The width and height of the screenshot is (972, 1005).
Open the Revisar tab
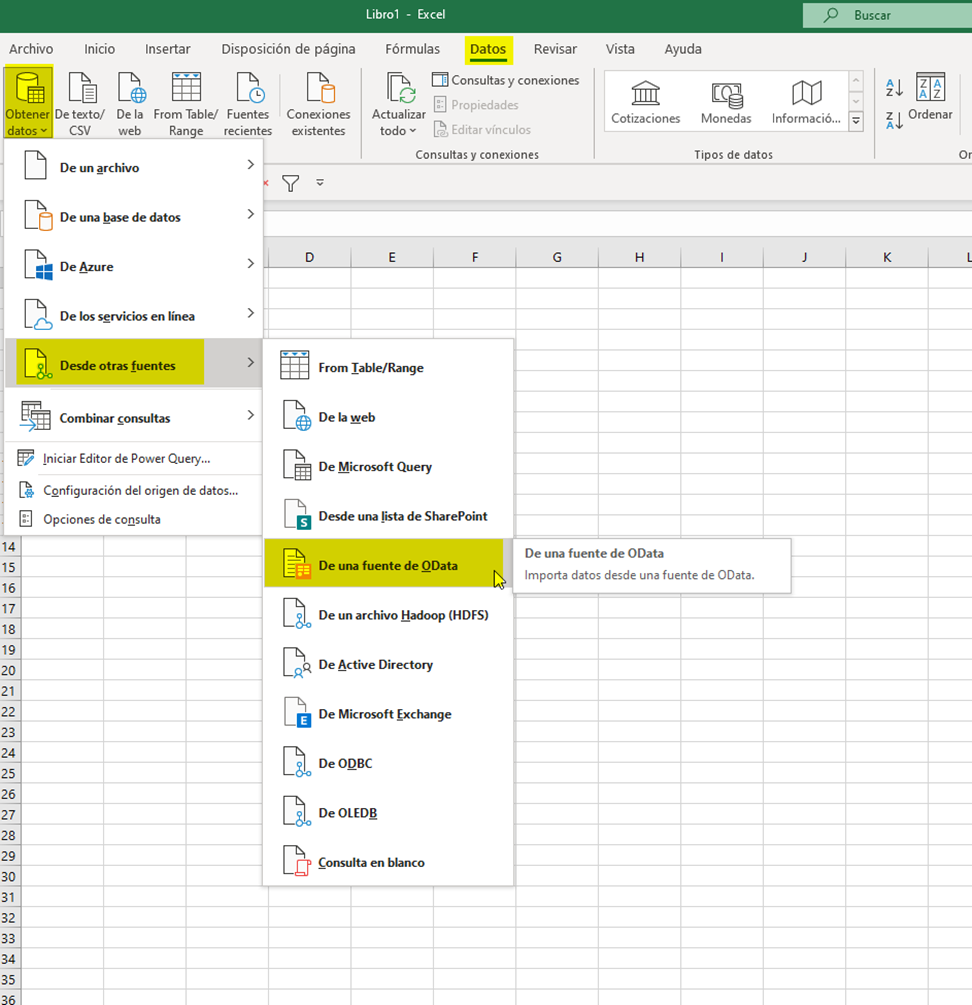pos(555,49)
